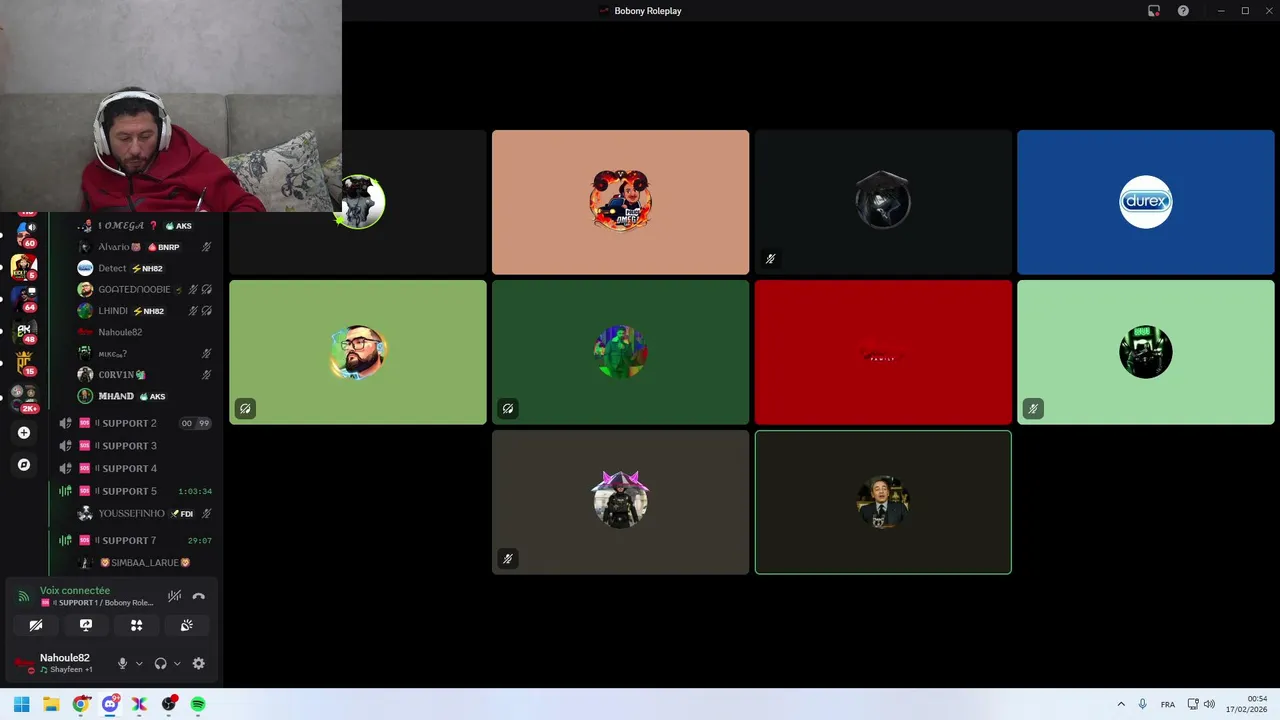Open inbox icon in title bar
Viewport: 1280px width, 720px height.
point(1154,11)
